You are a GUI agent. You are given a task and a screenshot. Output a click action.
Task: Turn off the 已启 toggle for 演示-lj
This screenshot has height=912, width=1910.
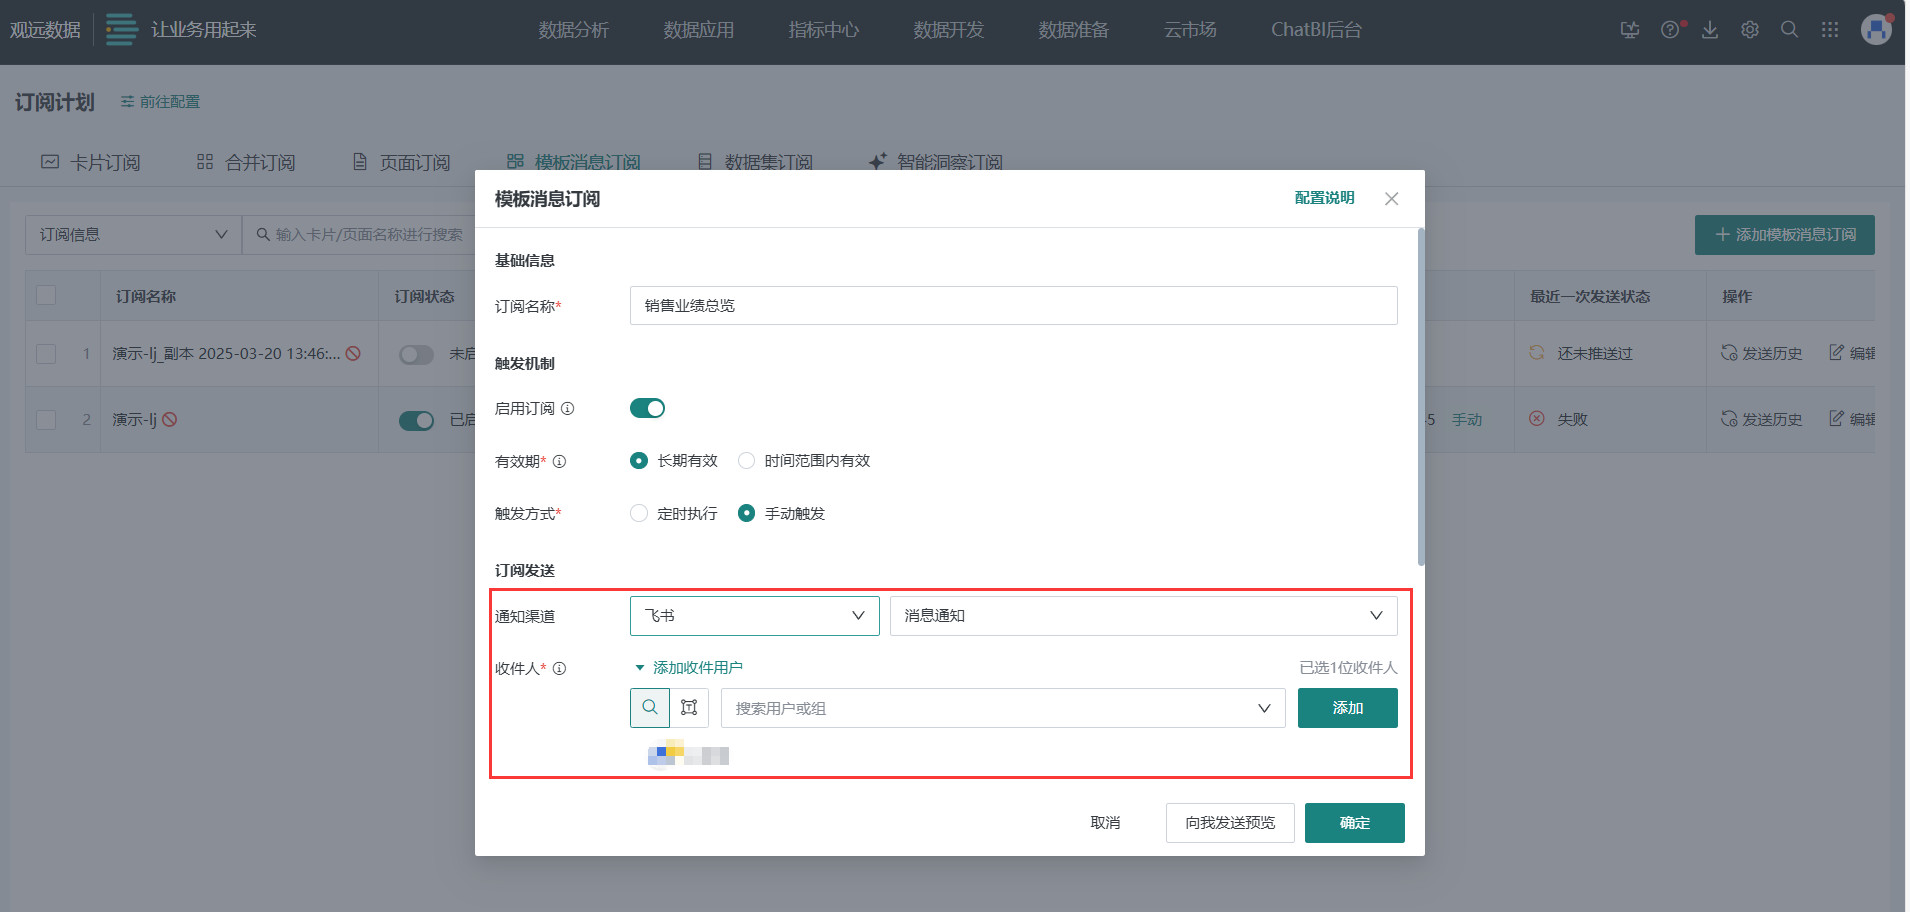click(x=416, y=419)
